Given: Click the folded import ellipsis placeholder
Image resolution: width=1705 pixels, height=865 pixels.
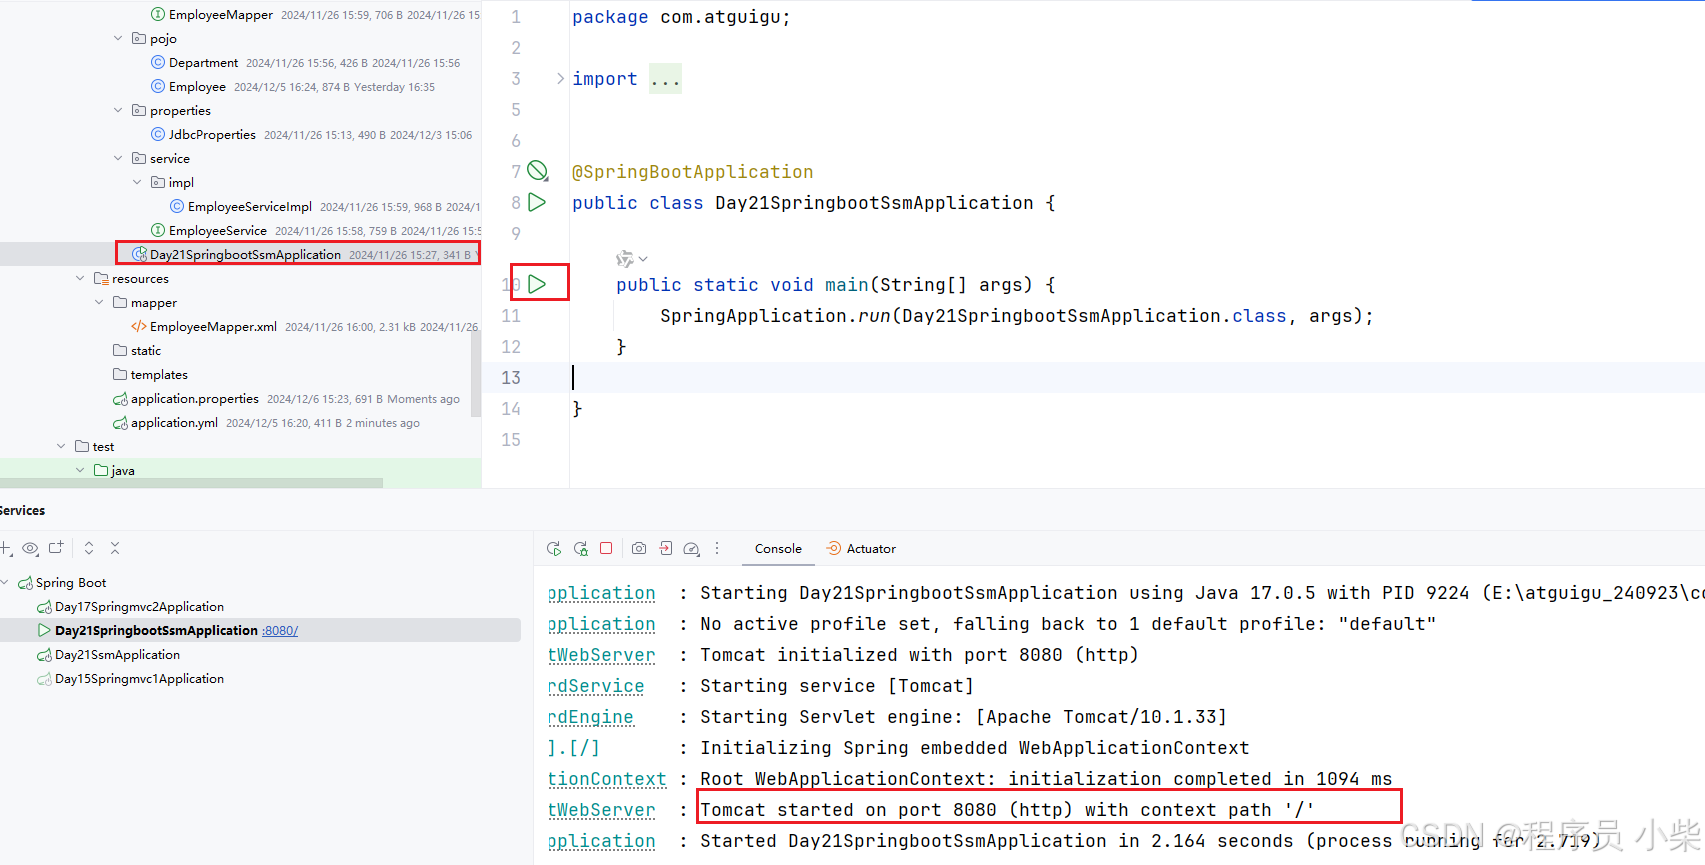Looking at the screenshot, I should point(665,78).
